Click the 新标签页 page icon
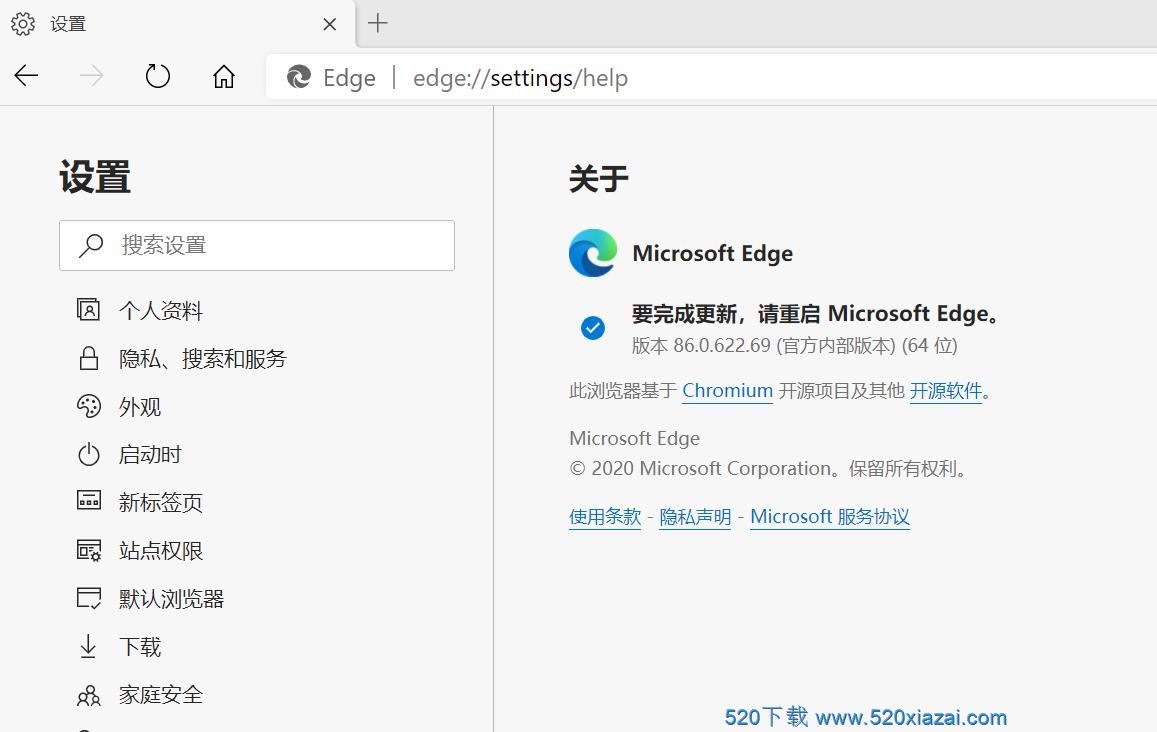Image resolution: width=1157 pixels, height=732 pixels. [89, 501]
